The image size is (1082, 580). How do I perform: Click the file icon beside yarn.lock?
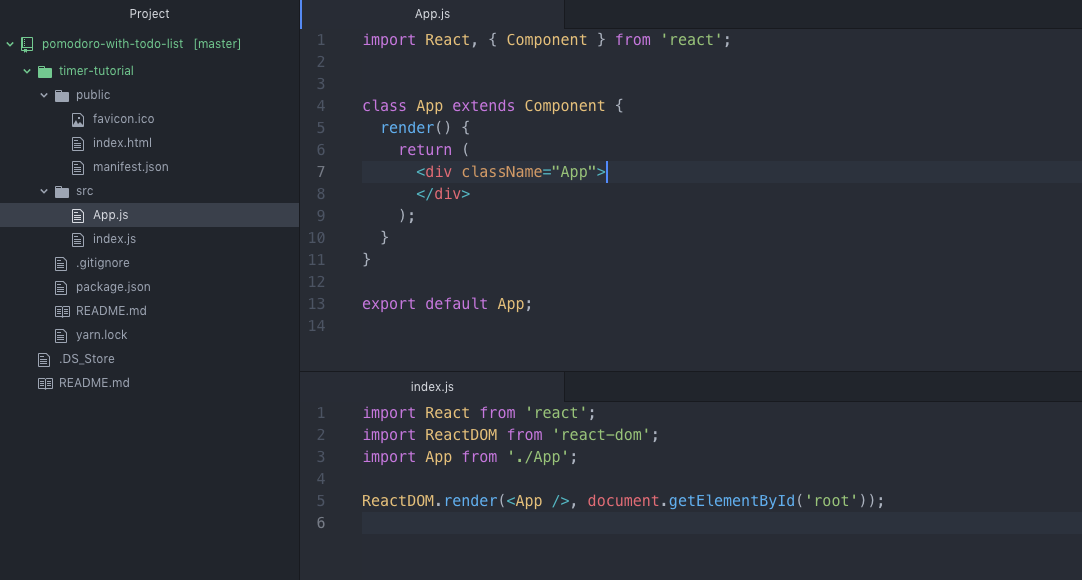[x=61, y=334]
